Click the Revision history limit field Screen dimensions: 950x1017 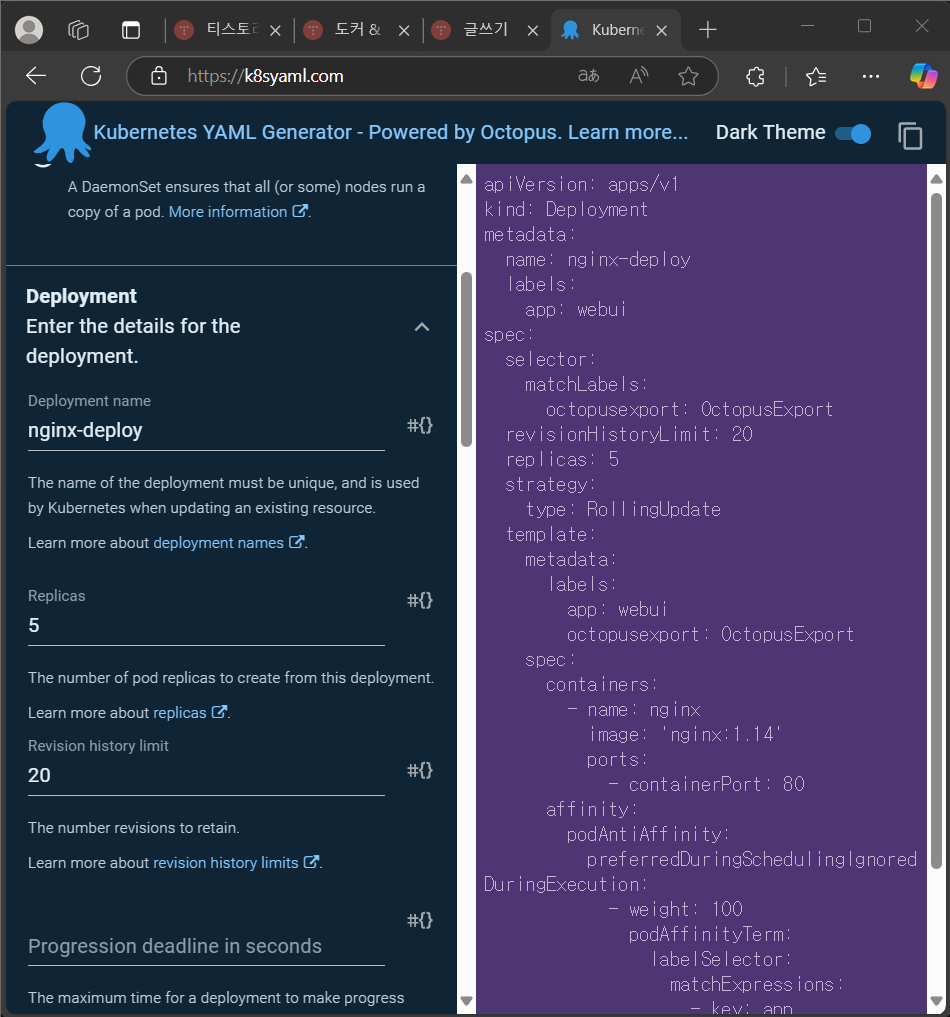[x=206, y=776]
